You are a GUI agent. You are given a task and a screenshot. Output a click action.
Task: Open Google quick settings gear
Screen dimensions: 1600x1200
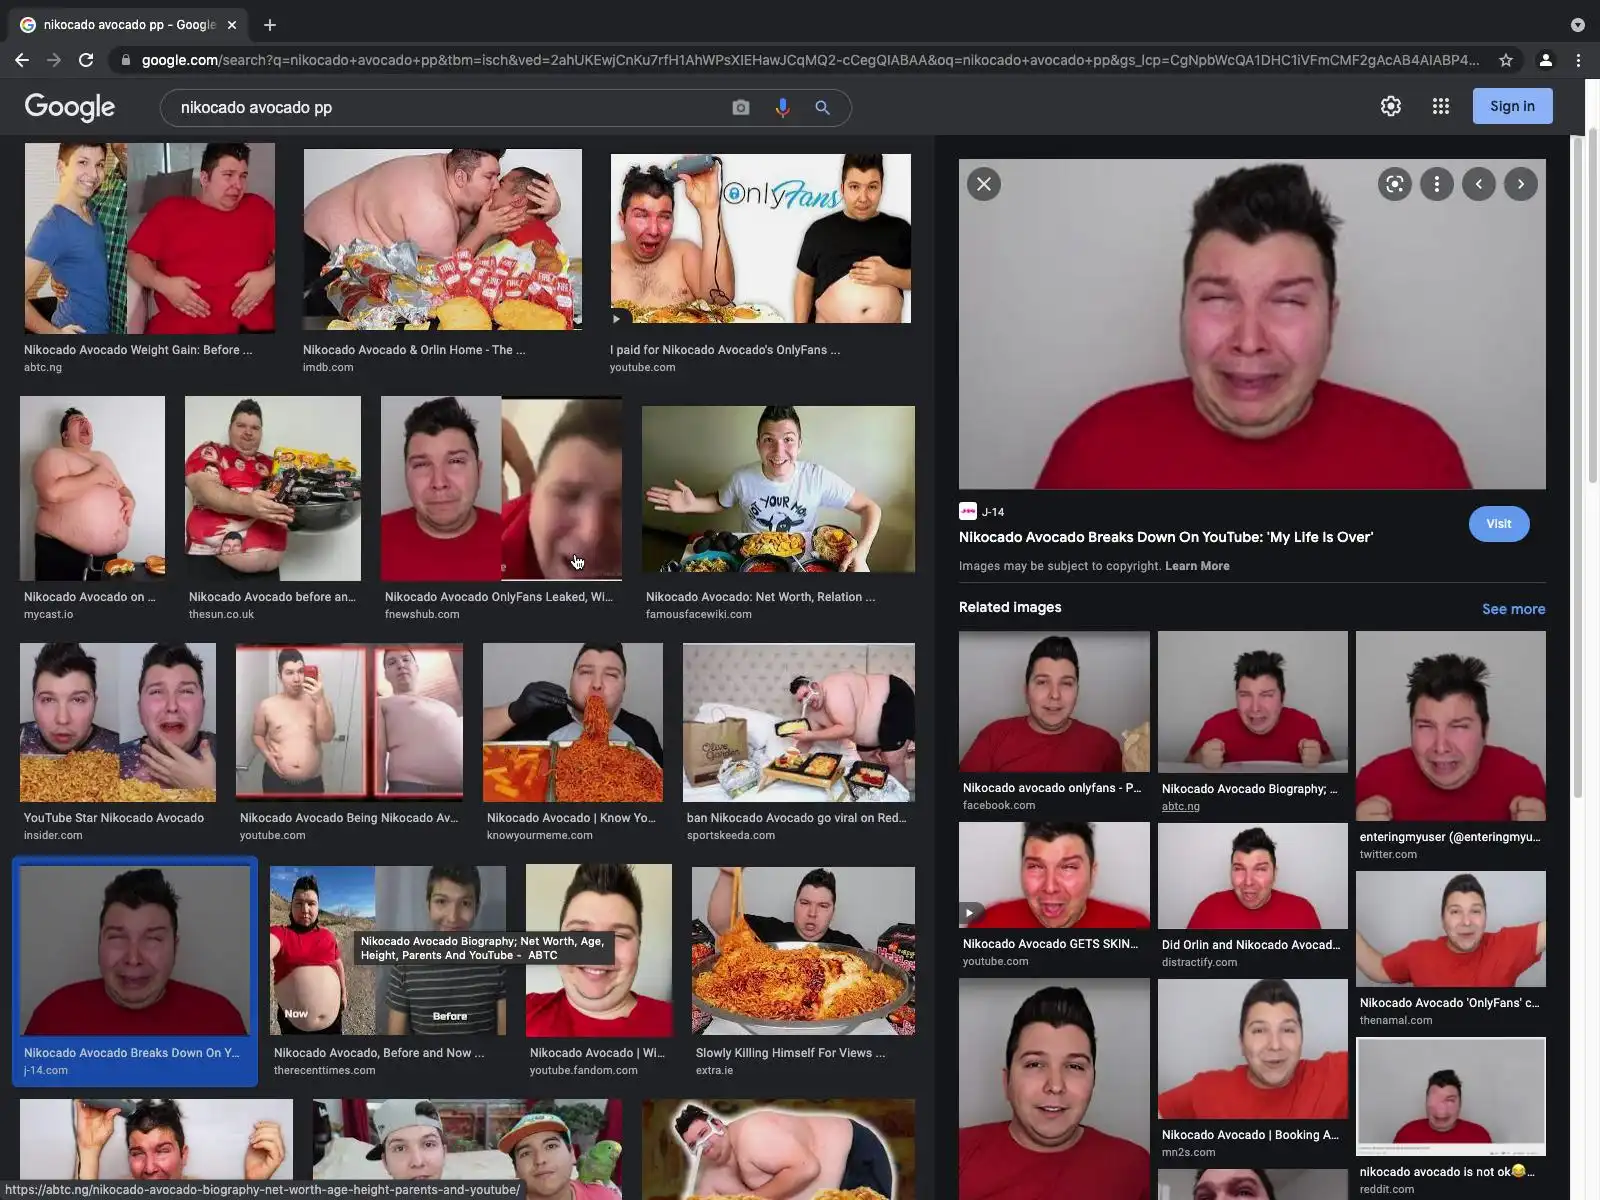(x=1391, y=106)
